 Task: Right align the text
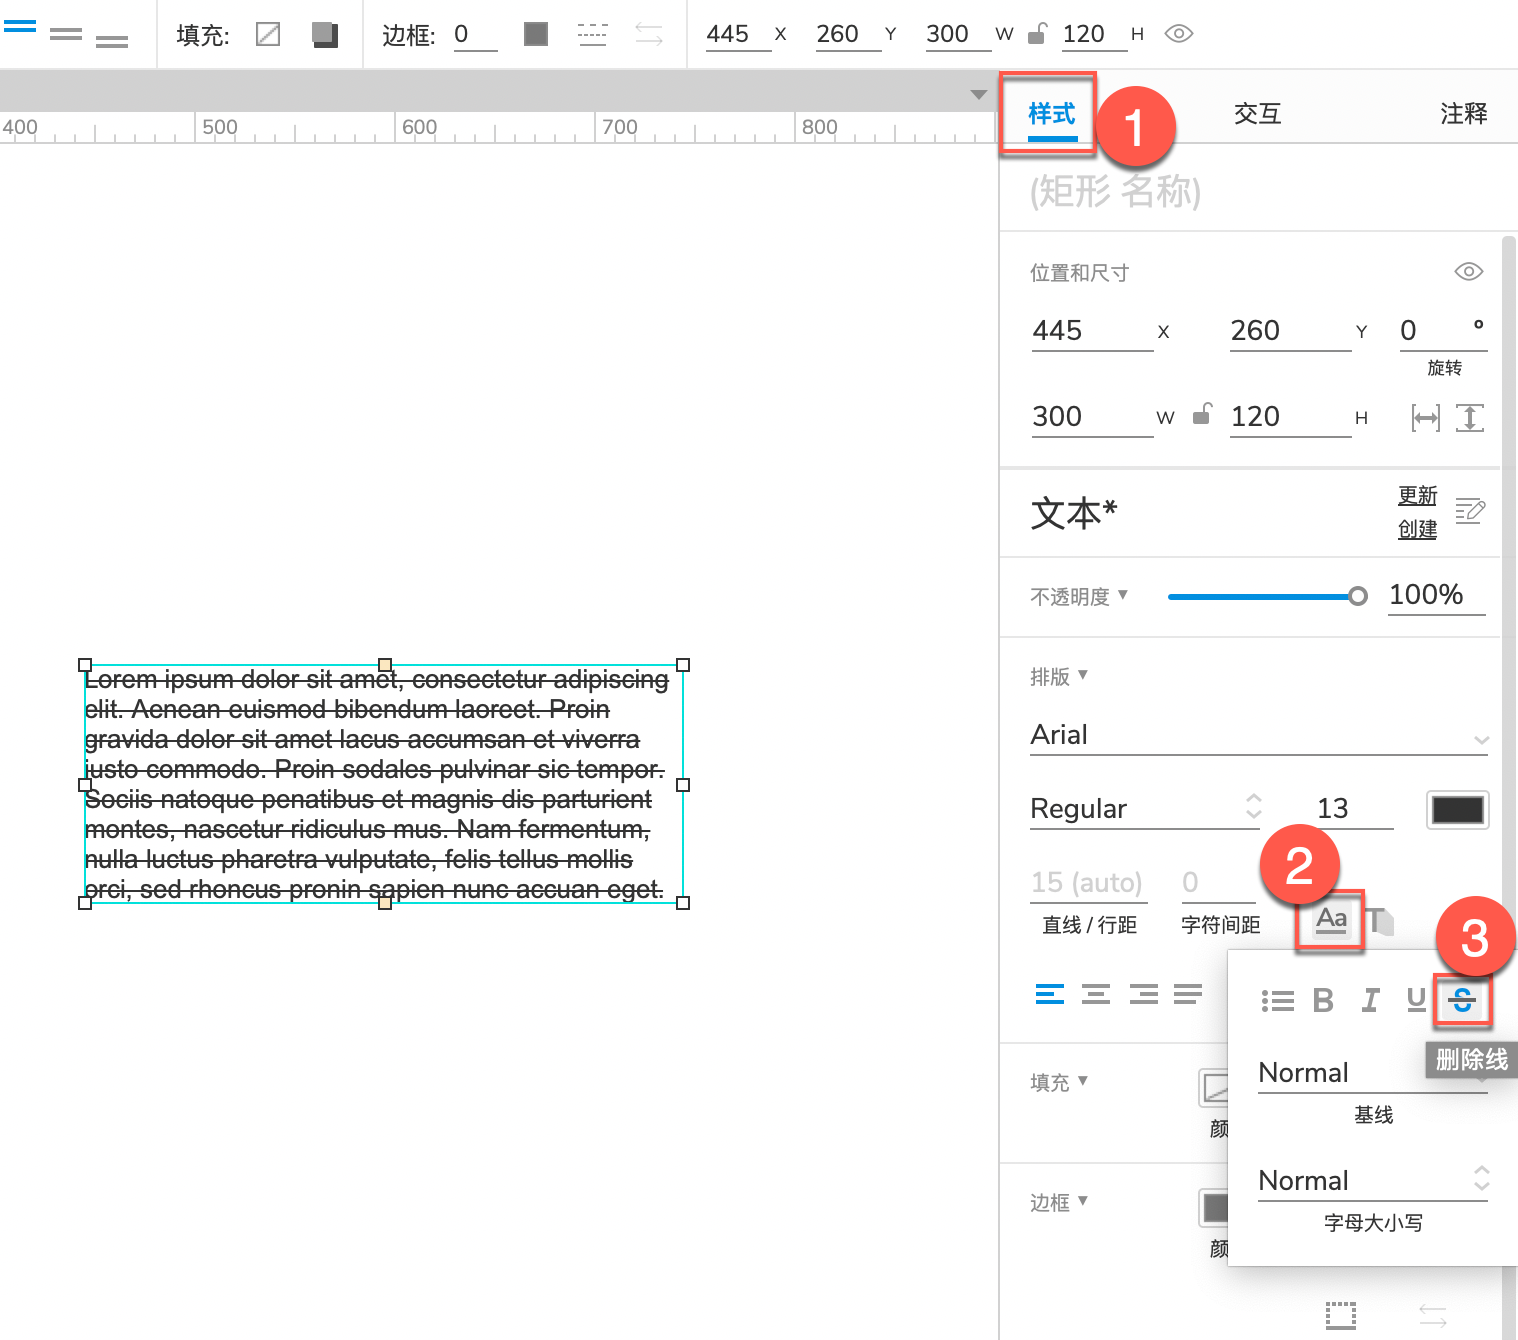[x=1143, y=994]
